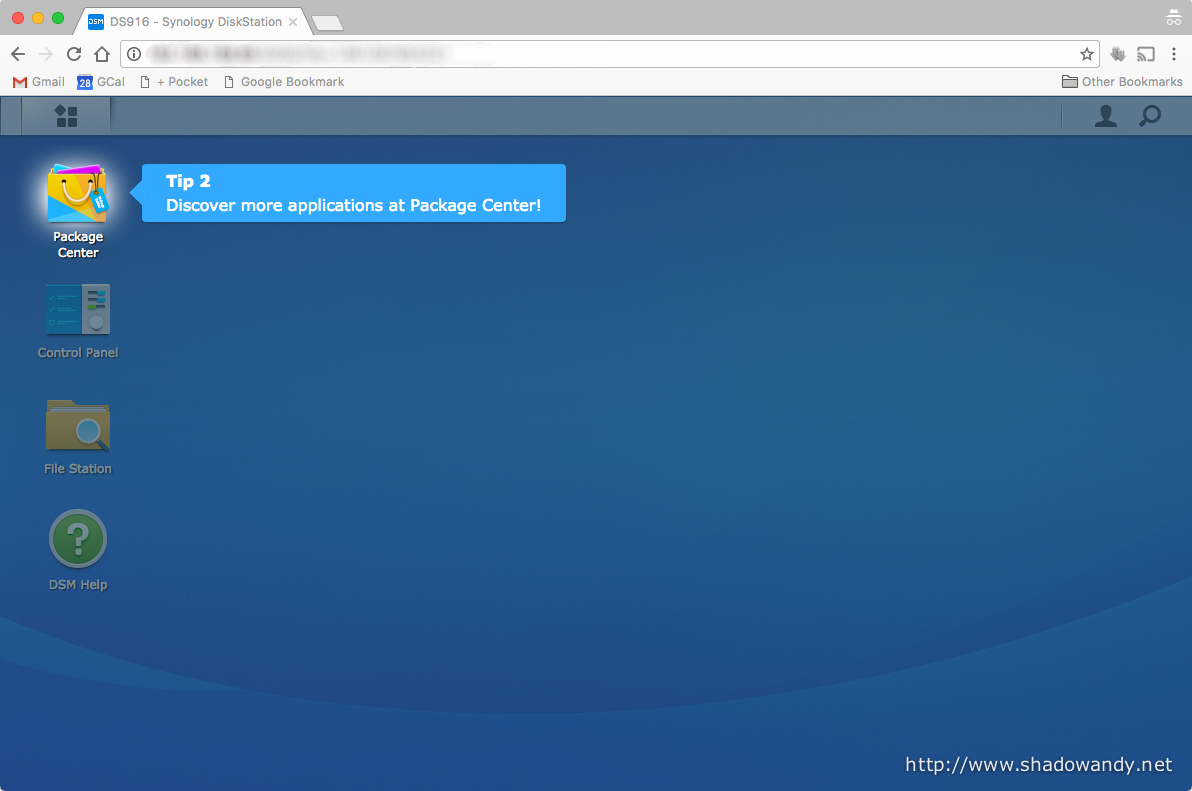Viewport: 1192px width, 791px height.
Task: Open the DSM Main Menu grid icon
Action: coord(66,116)
